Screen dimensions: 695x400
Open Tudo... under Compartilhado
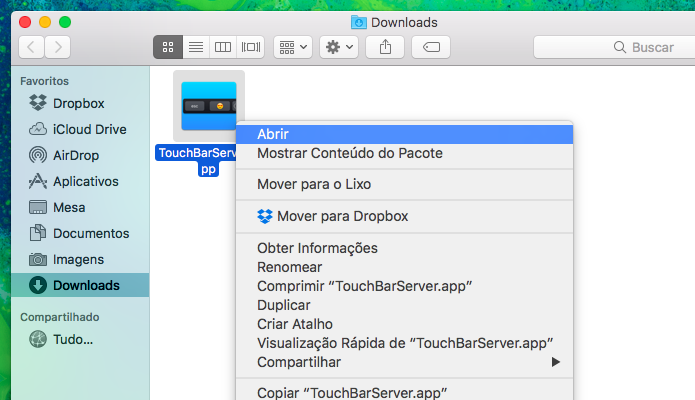coord(80,340)
